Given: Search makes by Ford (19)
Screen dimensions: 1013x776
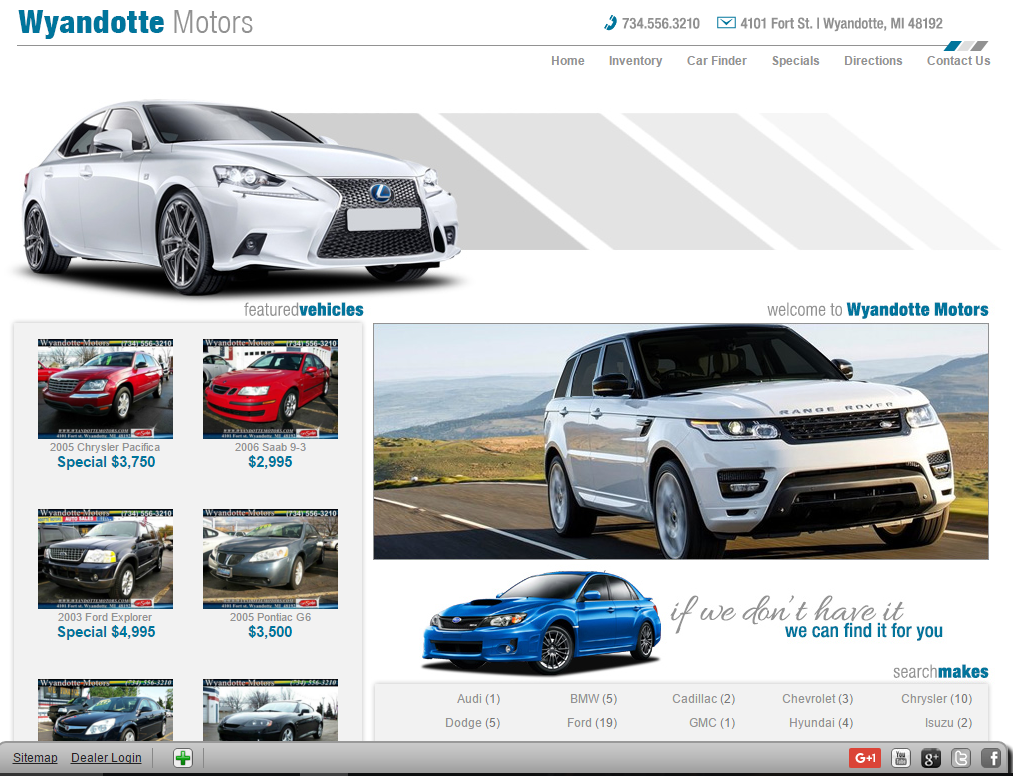Looking at the screenshot, I should coord(592,723).
